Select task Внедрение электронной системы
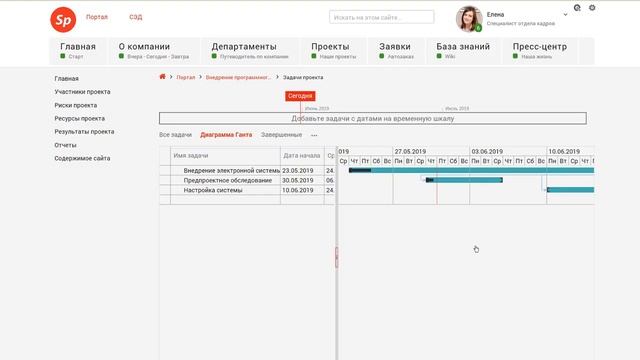The height and width of the screenshot is (360, 640). click(231, 170)
